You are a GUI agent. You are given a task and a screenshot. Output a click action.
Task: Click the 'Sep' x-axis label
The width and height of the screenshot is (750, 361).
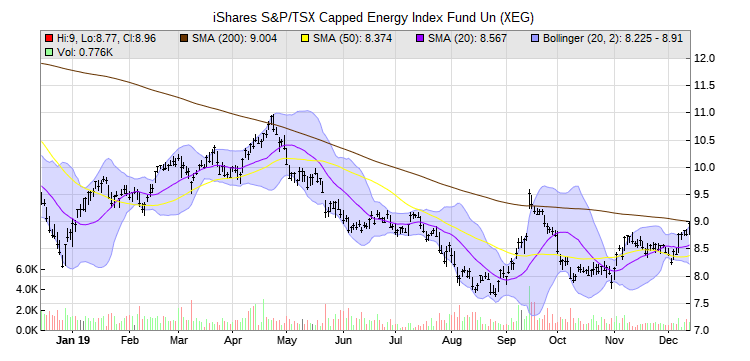tap(507, 341)
